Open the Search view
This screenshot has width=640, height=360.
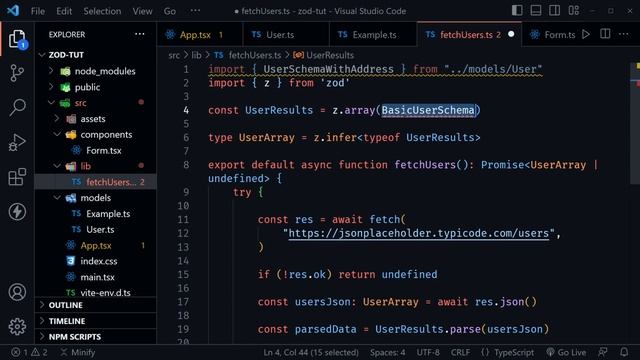point(17,107)
